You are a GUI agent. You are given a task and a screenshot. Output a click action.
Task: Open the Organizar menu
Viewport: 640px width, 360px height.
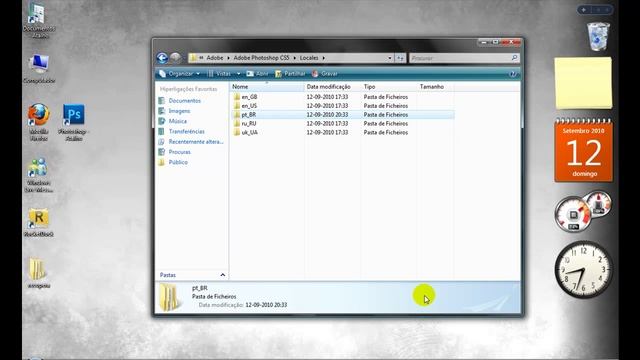click(180, 73)
